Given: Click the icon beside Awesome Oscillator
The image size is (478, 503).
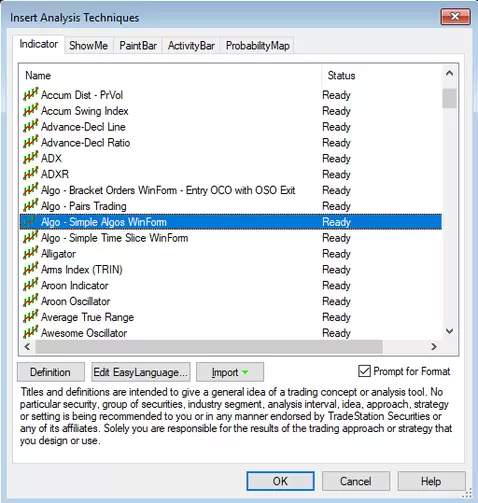Looking at the screenshot, I should [x=30, y=332].
